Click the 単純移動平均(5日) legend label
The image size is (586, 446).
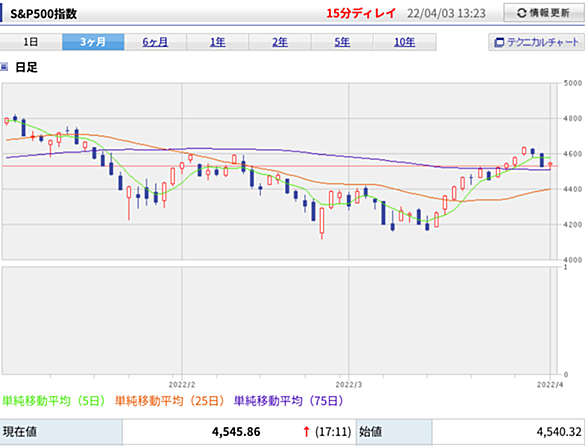coord(54,401)
